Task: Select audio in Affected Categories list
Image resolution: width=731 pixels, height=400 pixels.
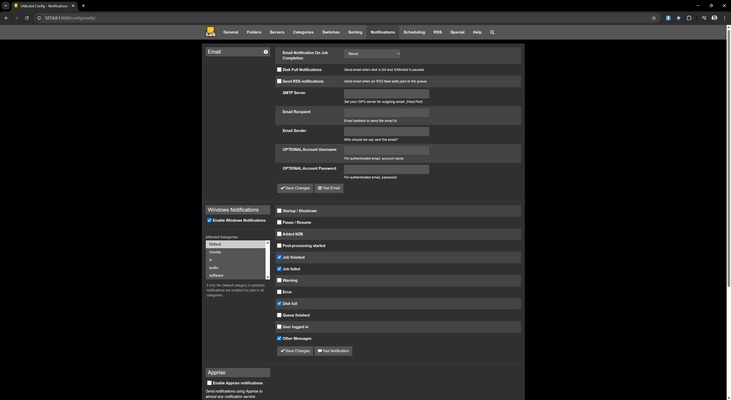Action: [x=235, y=268]
